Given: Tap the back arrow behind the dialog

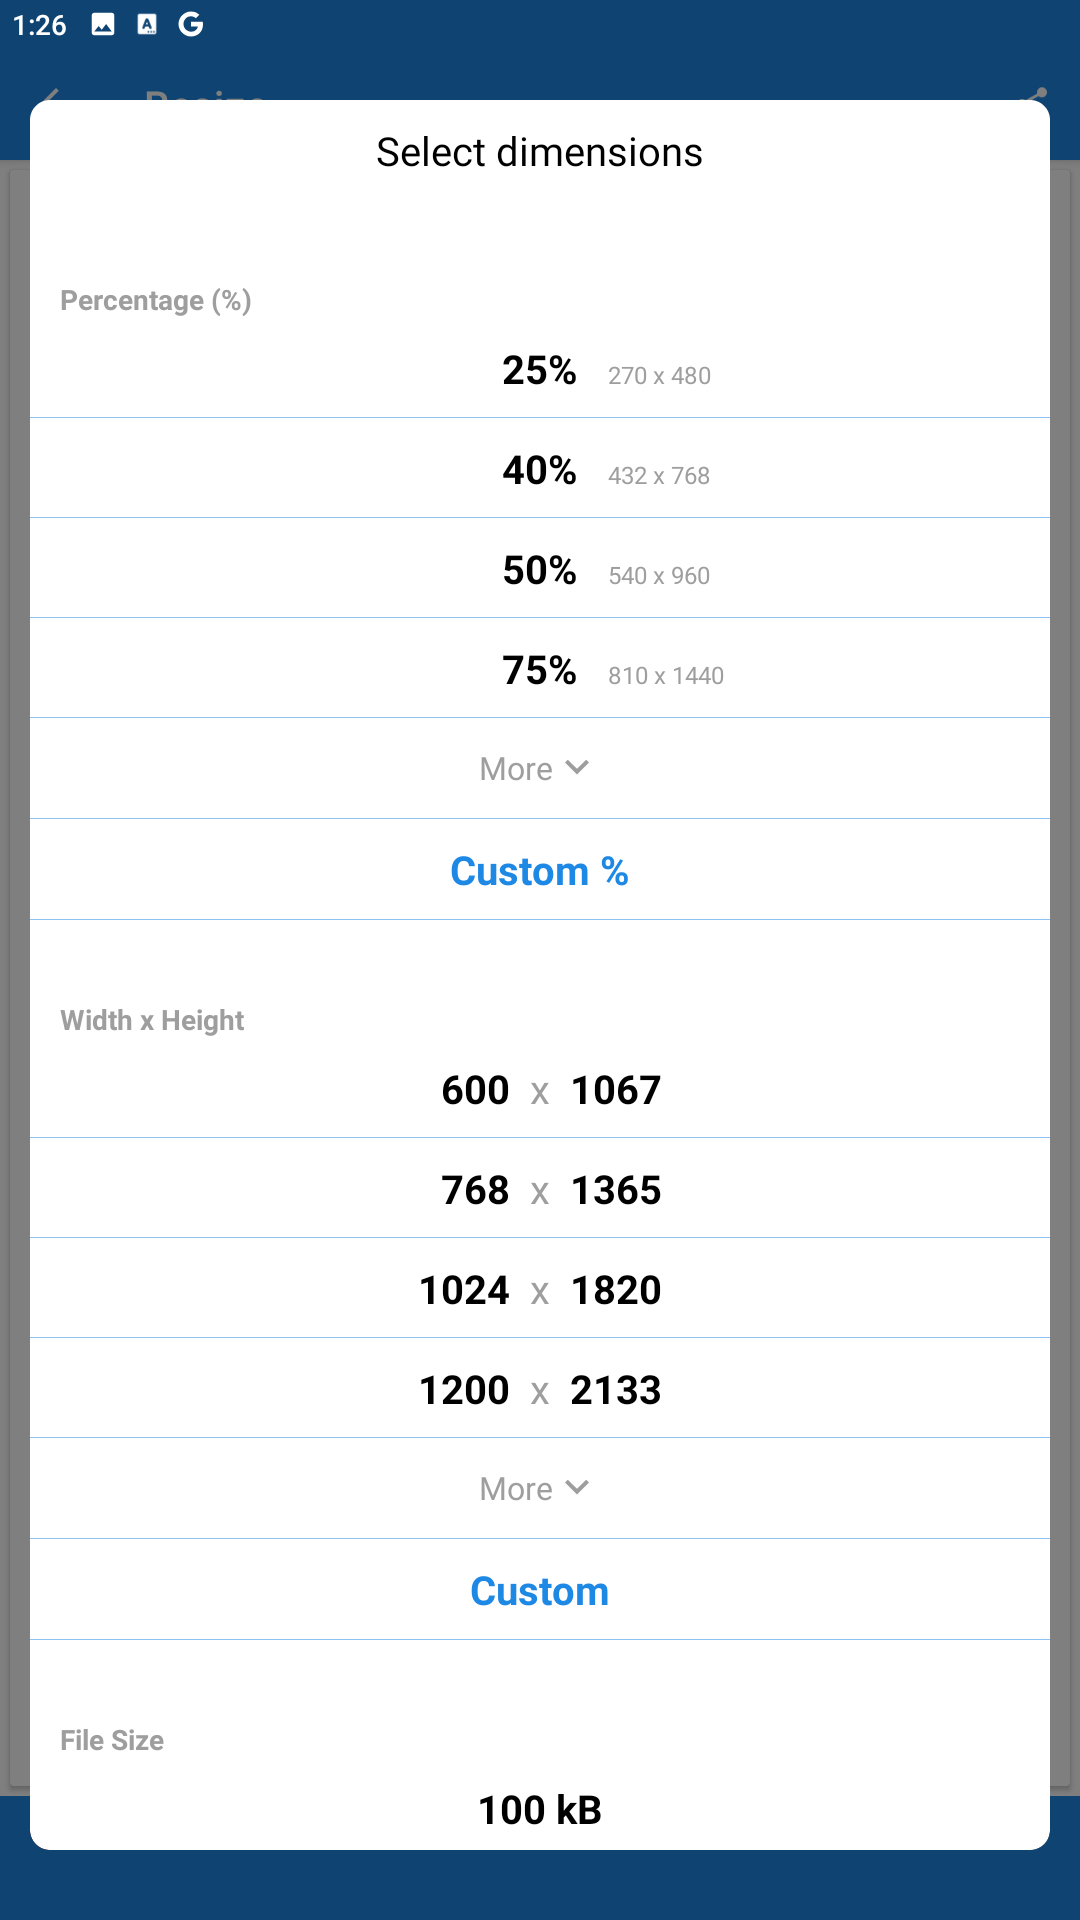Looking at the screenshot, I should coord(51,95).
